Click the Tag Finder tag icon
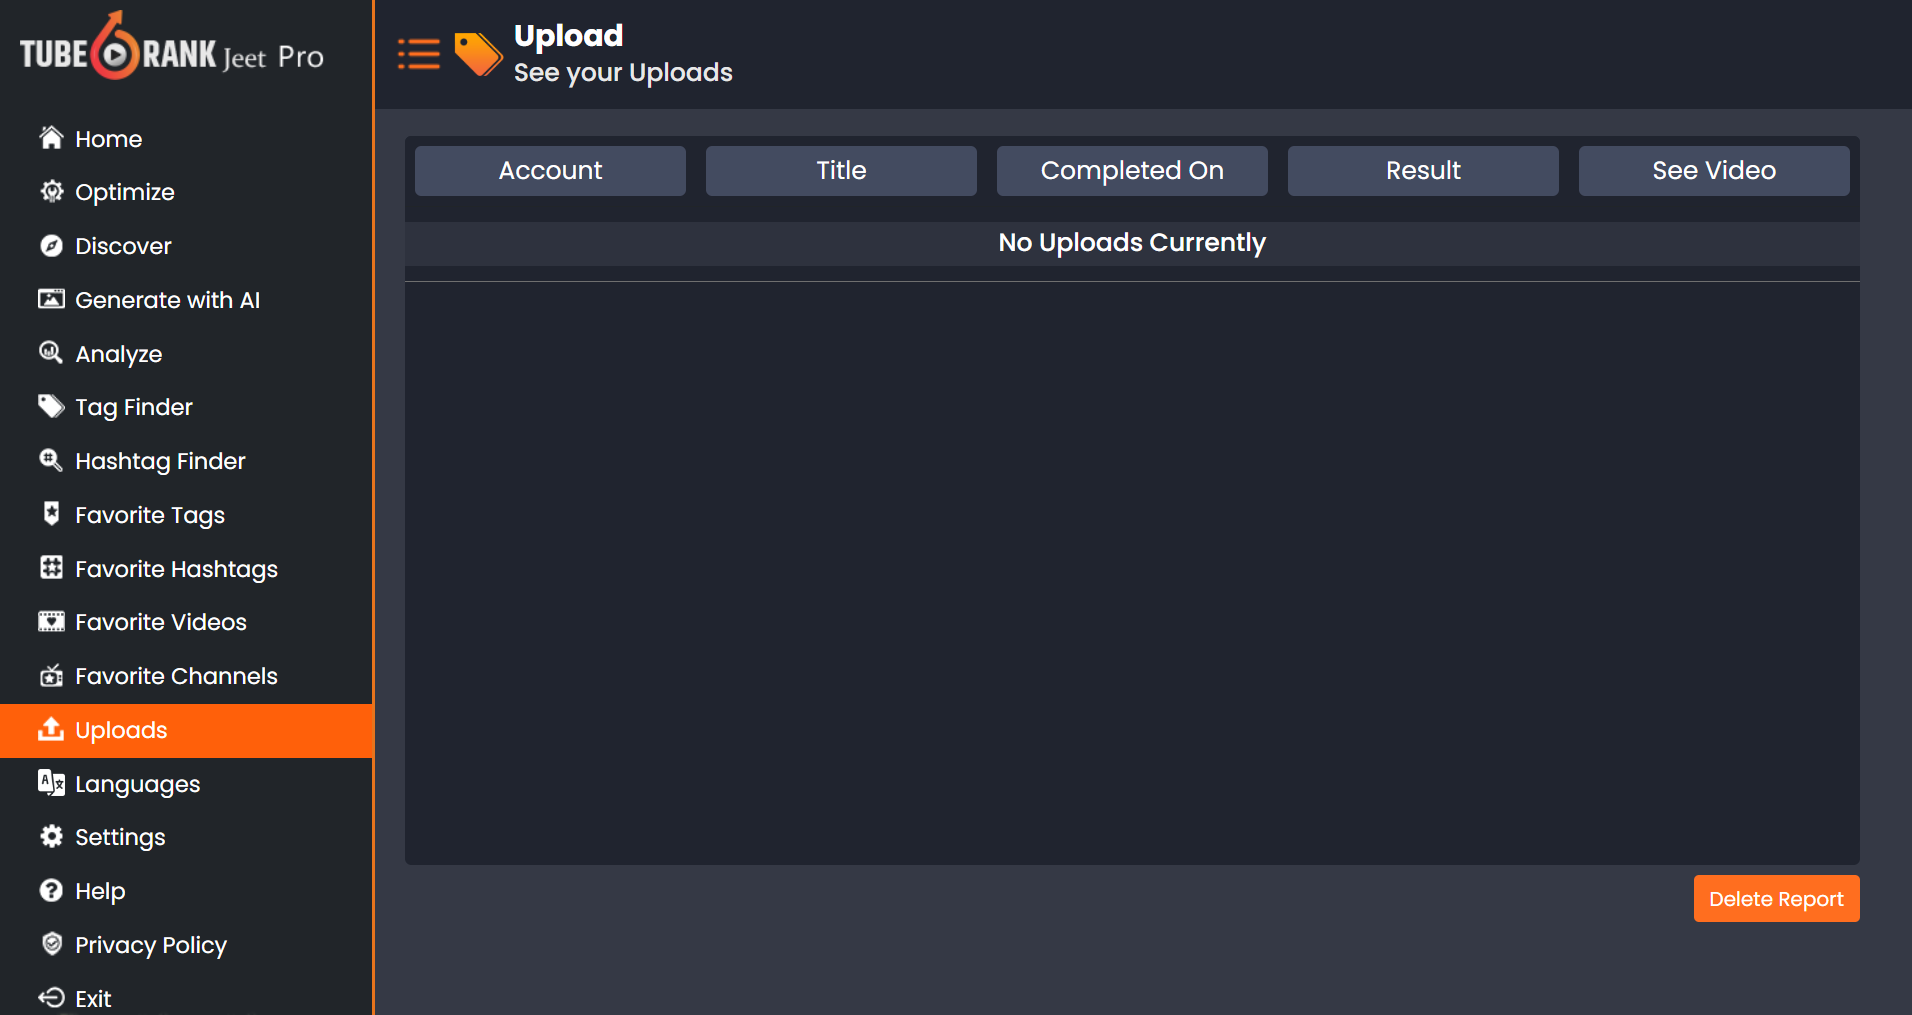The height and width of the screenshot is (1015, 1912). (x=51, y=406)
